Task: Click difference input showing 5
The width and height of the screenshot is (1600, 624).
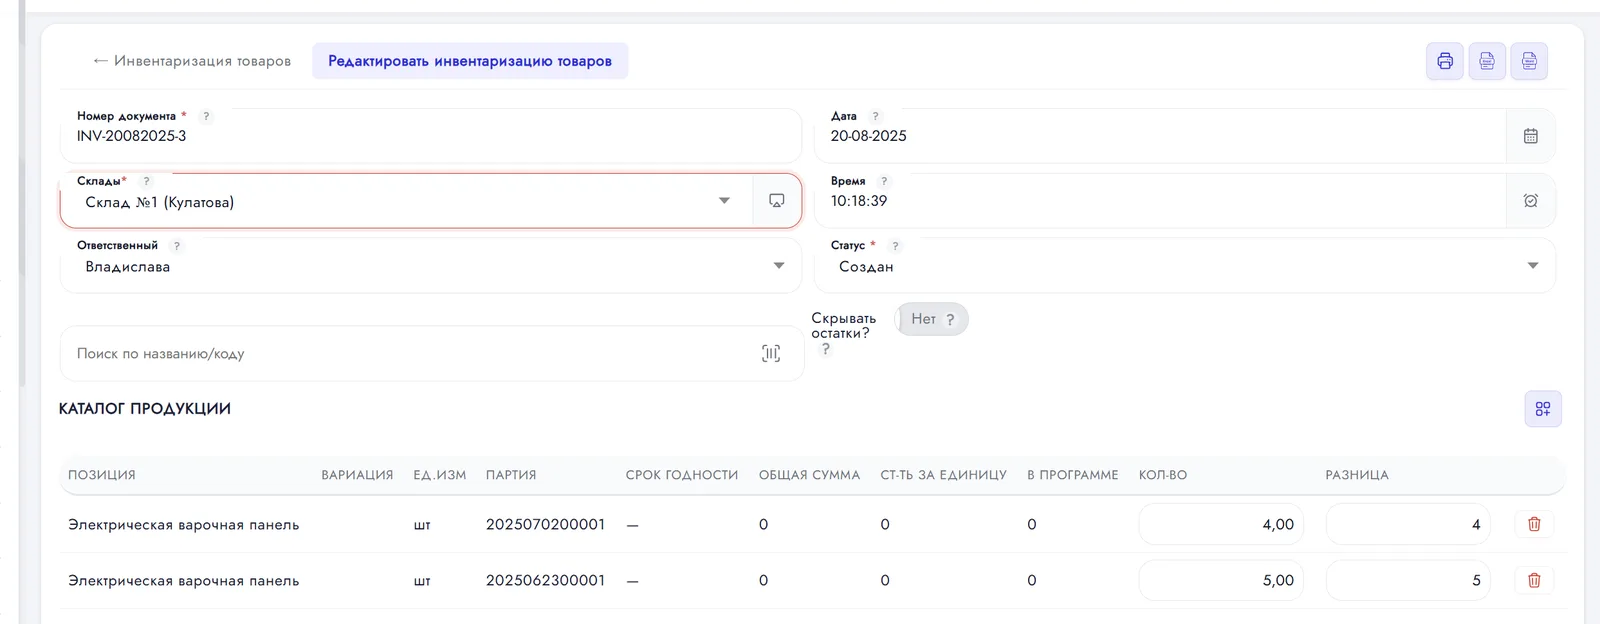Action: [1408, 580]
